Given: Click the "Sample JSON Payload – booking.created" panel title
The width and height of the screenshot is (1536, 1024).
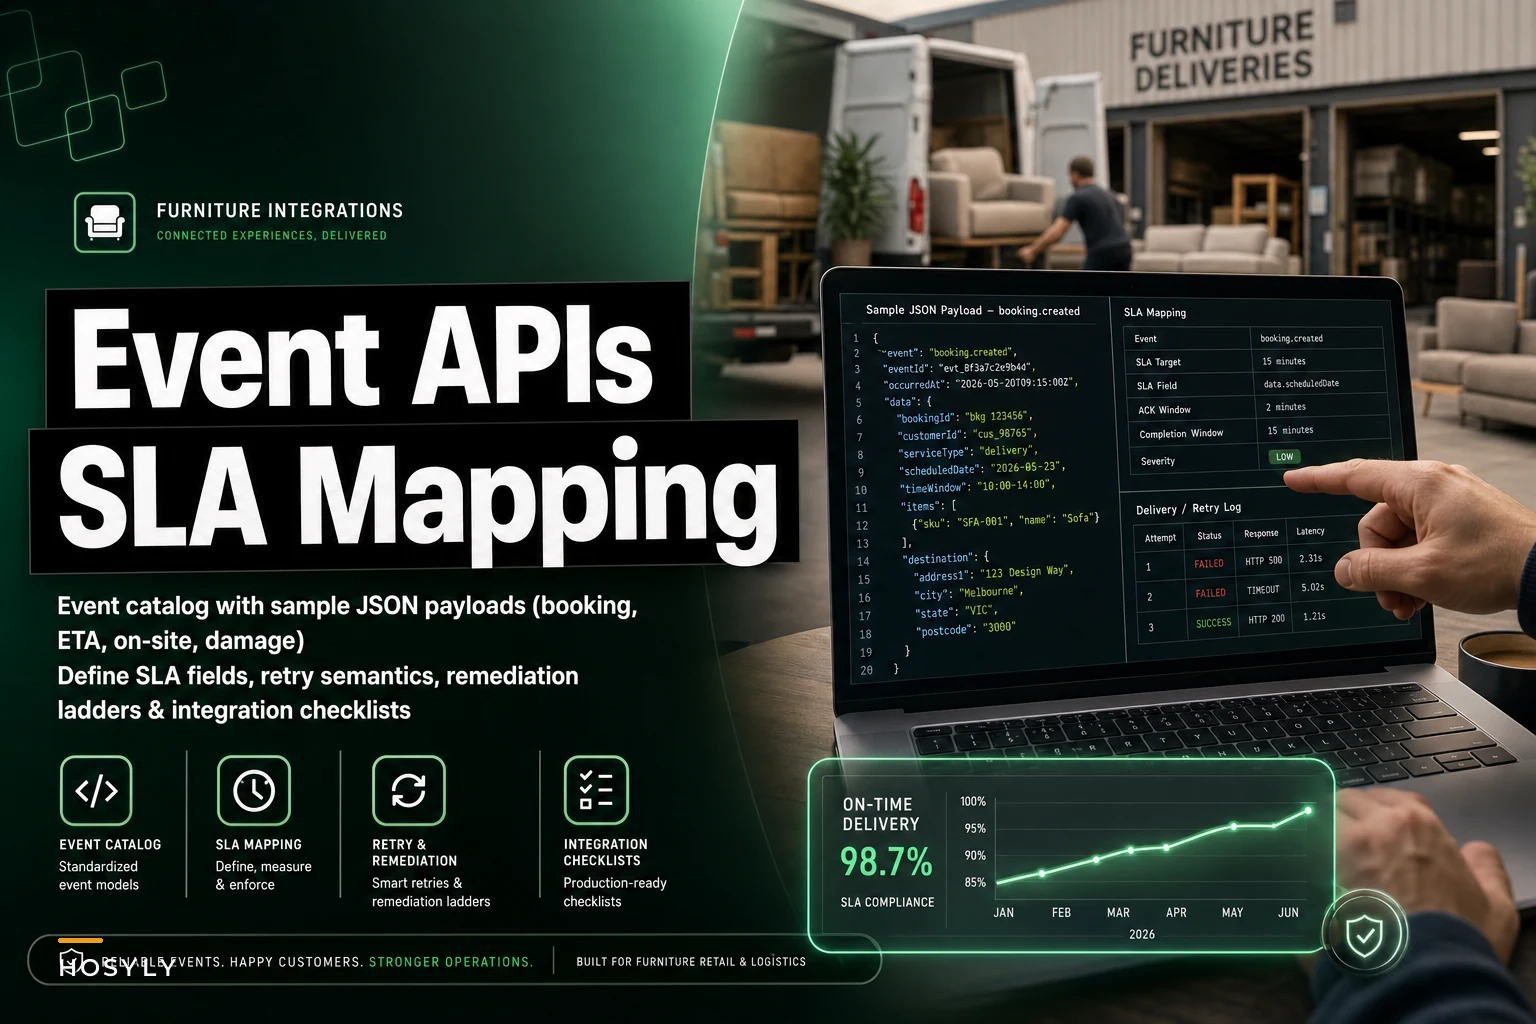Looking at the screenshot, I should coord(973,311).
